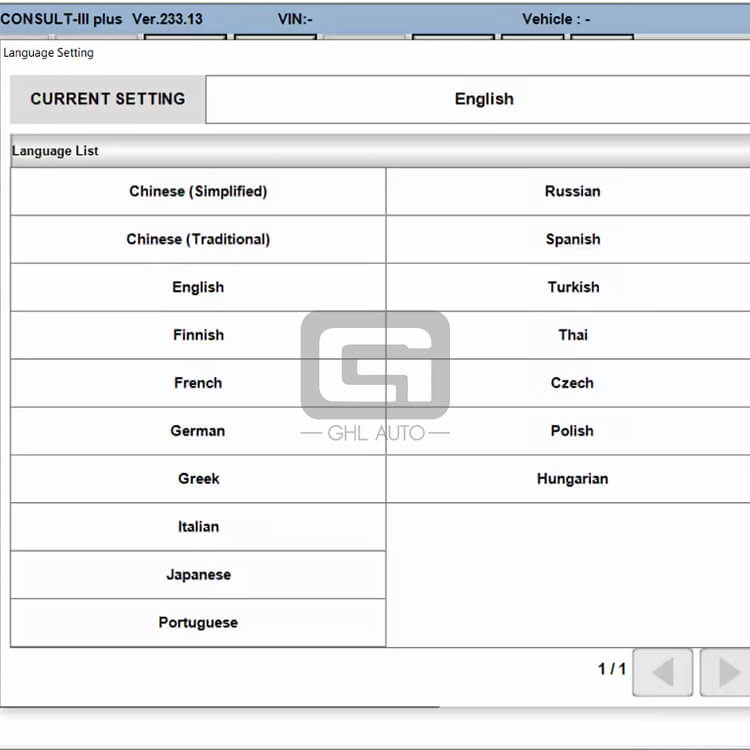Select Thai language
The height and width of the screenshot is (750, 750).
[x=568, y=335]
